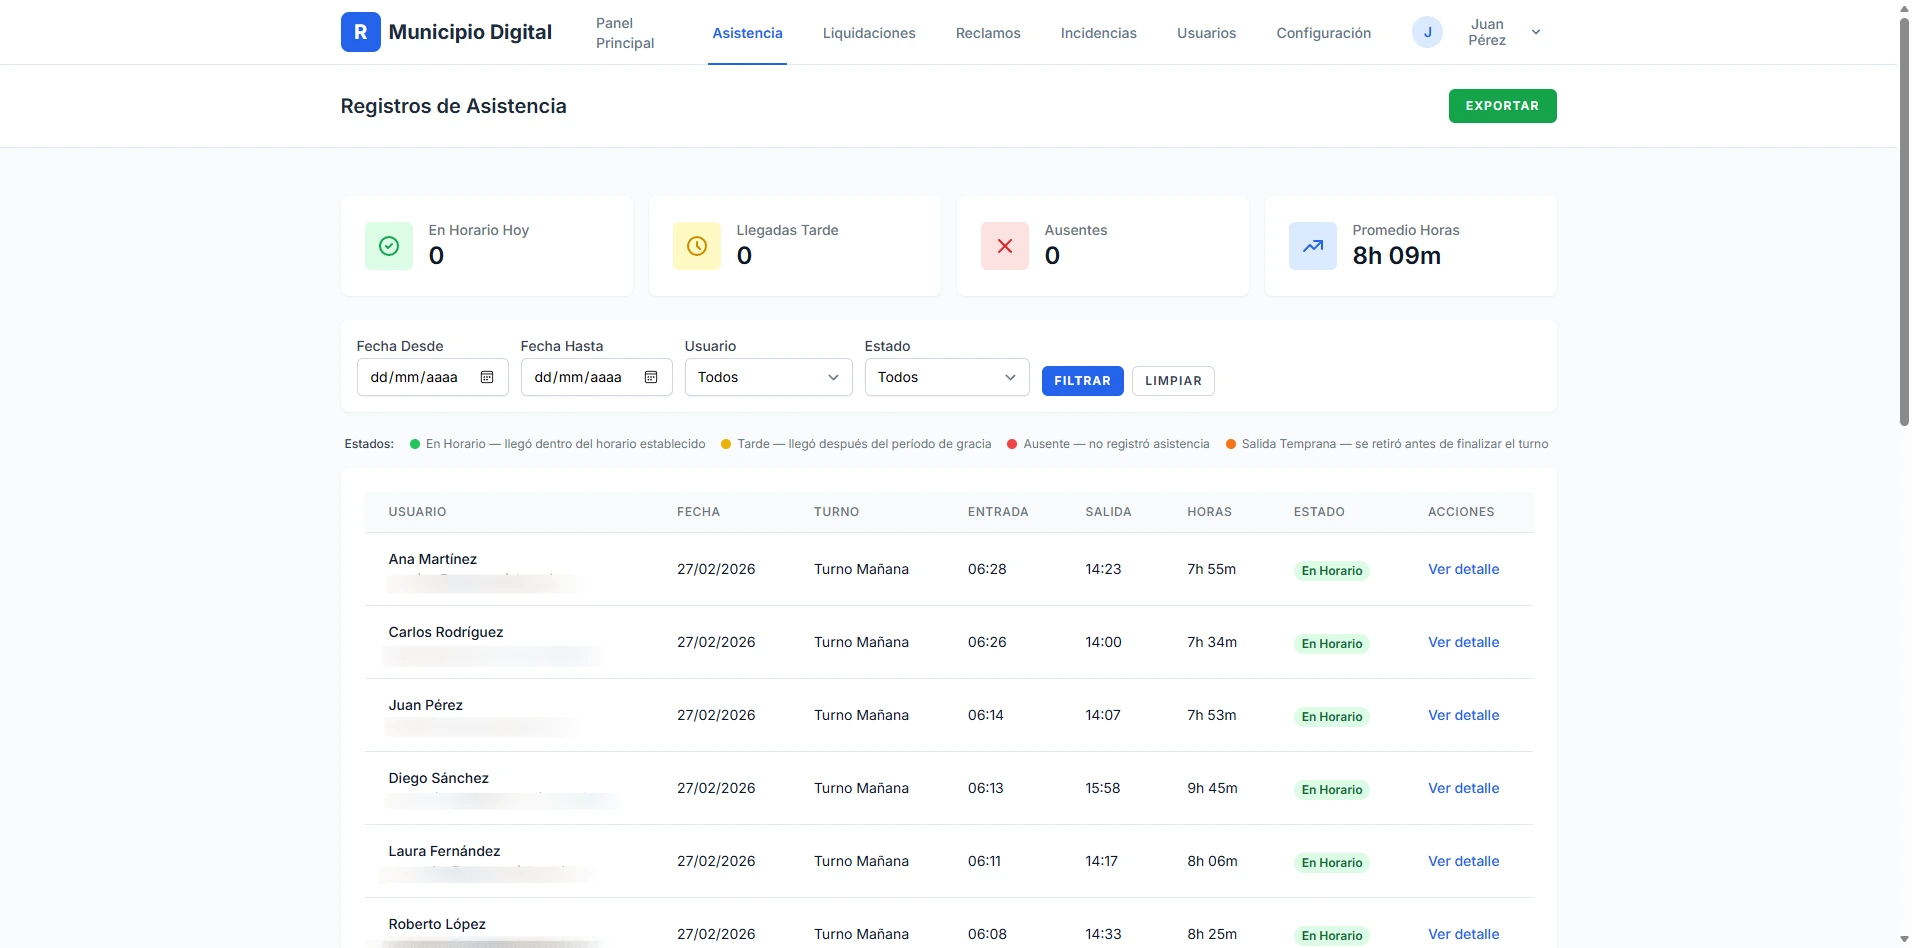This screenshot has width=1912, height=948.
Task: Click the Carlos Rodríguez user name
Action: click(446, 632)
